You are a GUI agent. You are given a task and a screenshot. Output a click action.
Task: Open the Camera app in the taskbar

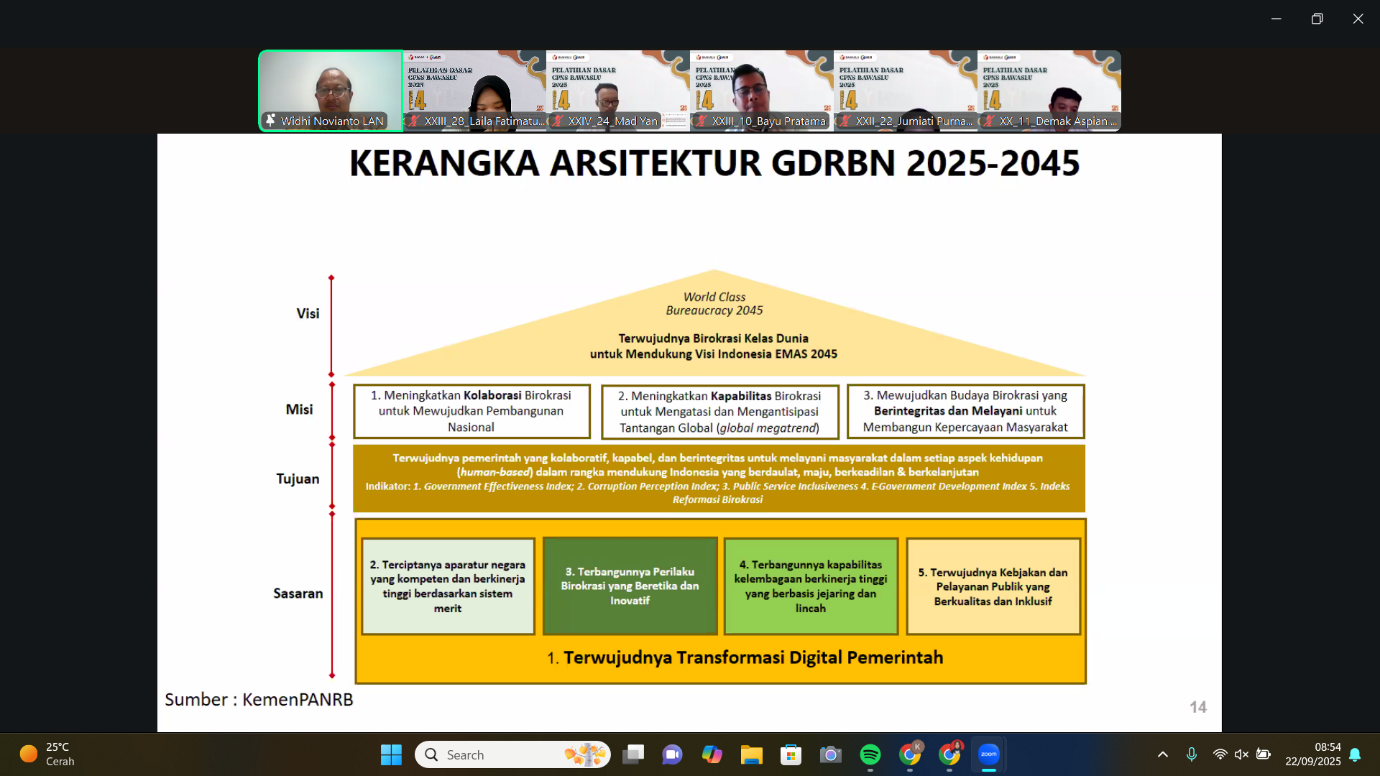coord(830,755)
